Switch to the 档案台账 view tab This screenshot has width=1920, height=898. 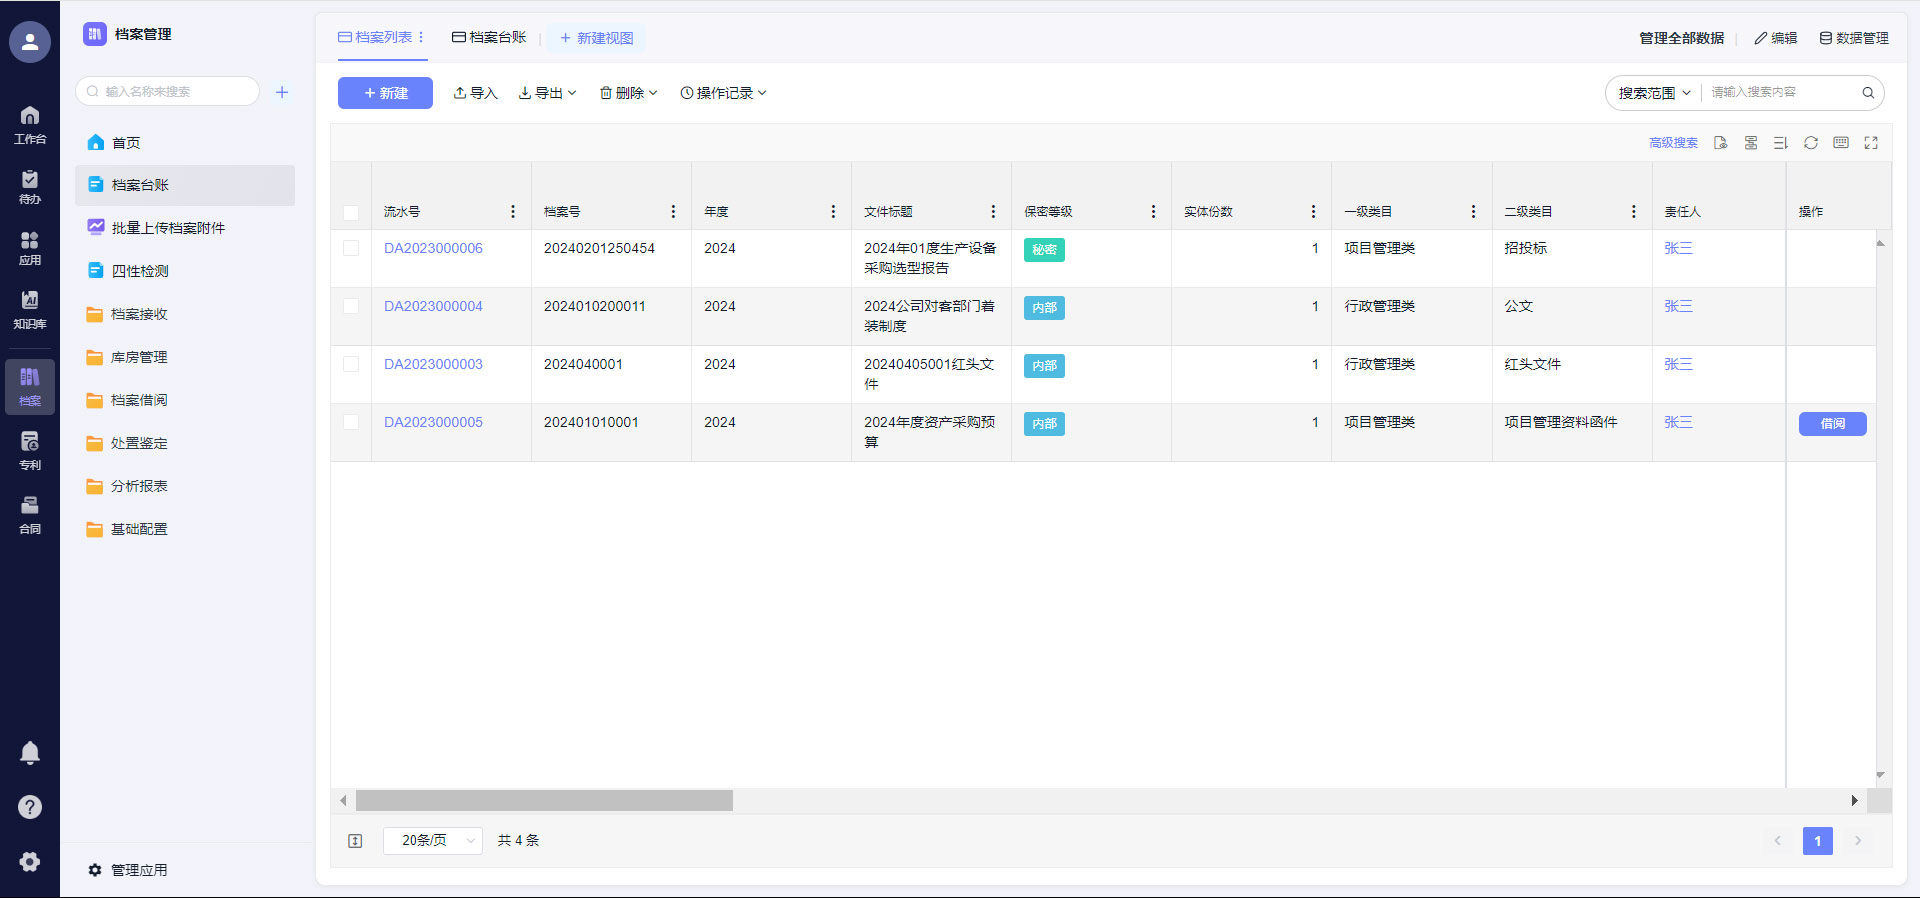click(x=489, y=37)
